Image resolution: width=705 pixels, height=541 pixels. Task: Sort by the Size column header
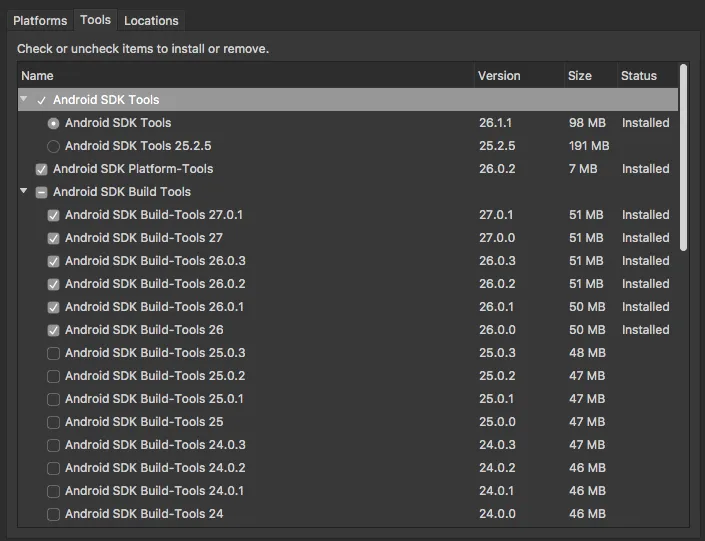591,76
